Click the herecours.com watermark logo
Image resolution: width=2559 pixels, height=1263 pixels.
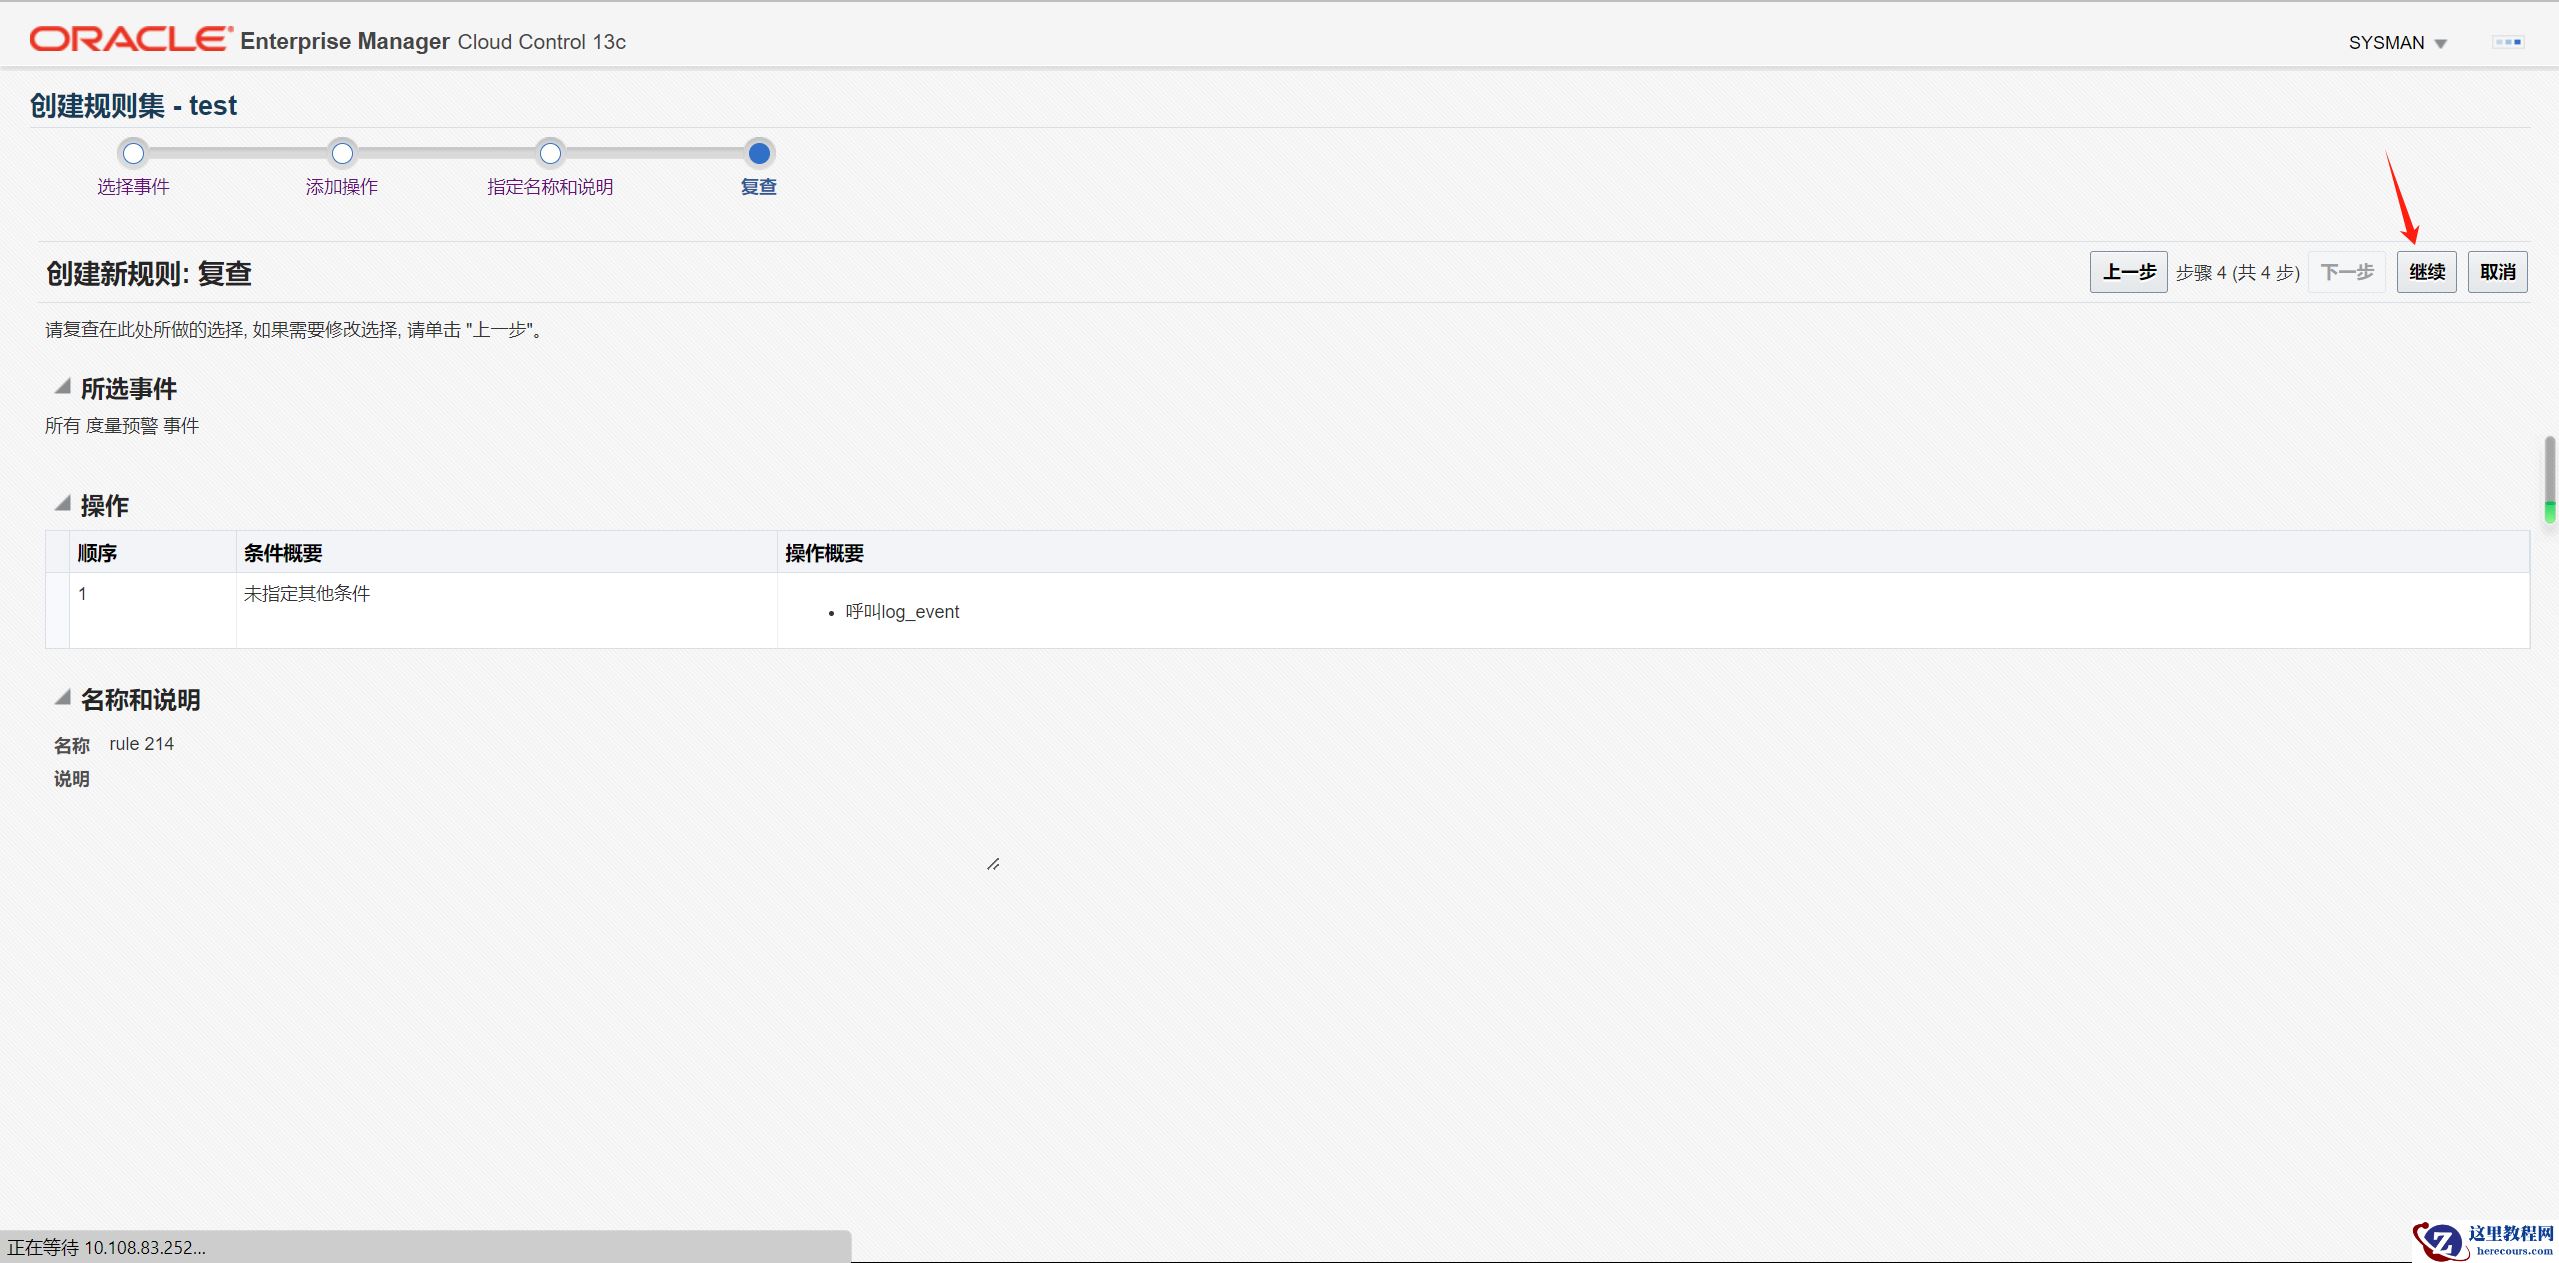(2484, 1241)
